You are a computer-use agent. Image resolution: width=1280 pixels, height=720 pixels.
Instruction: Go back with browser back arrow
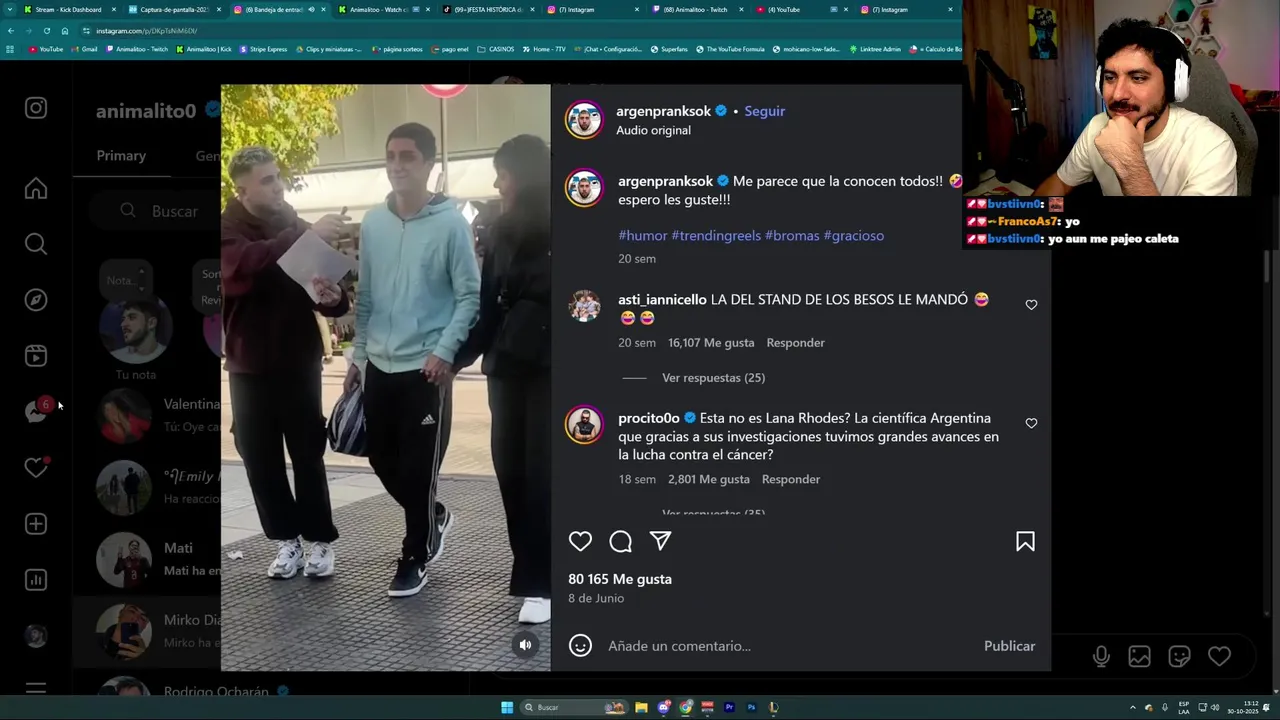pyautogui.click(x=10, y=31)
